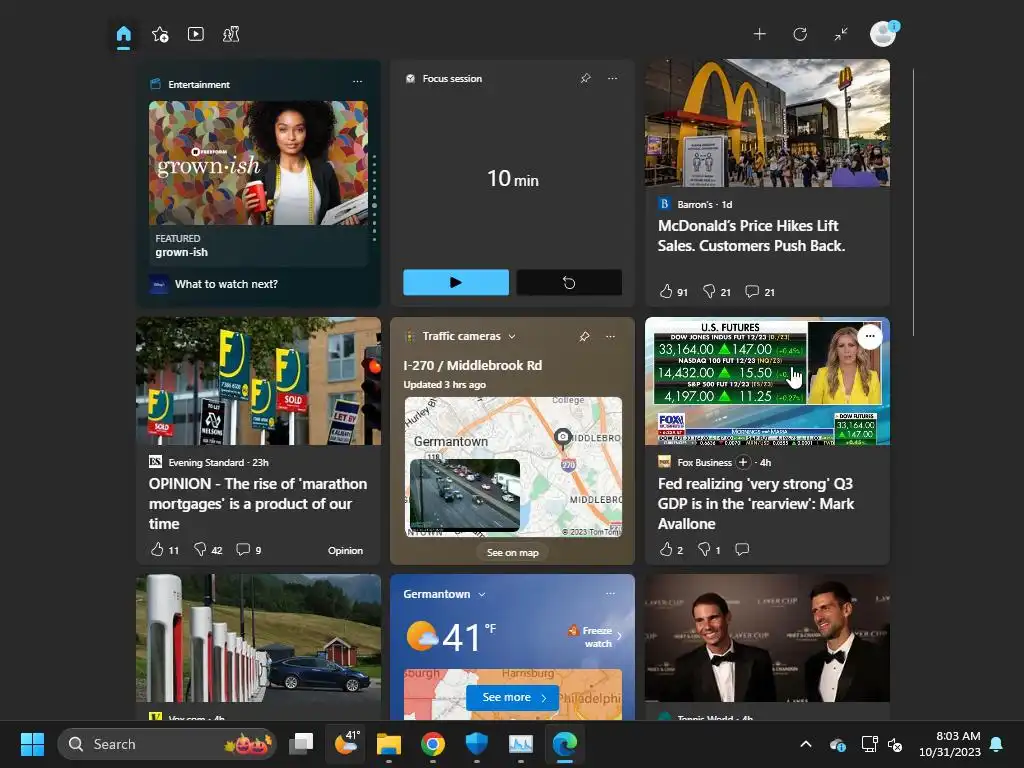Viewport: 1024px width, 768px height.
Task: Dislike the McDonald's Price Hikes article
Action: (716, 292)
